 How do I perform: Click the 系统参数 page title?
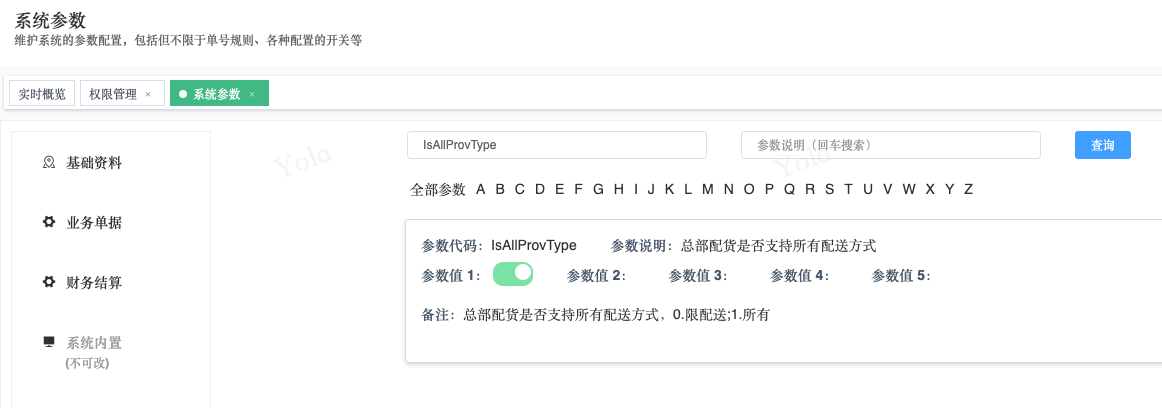(x=50, y=20)
